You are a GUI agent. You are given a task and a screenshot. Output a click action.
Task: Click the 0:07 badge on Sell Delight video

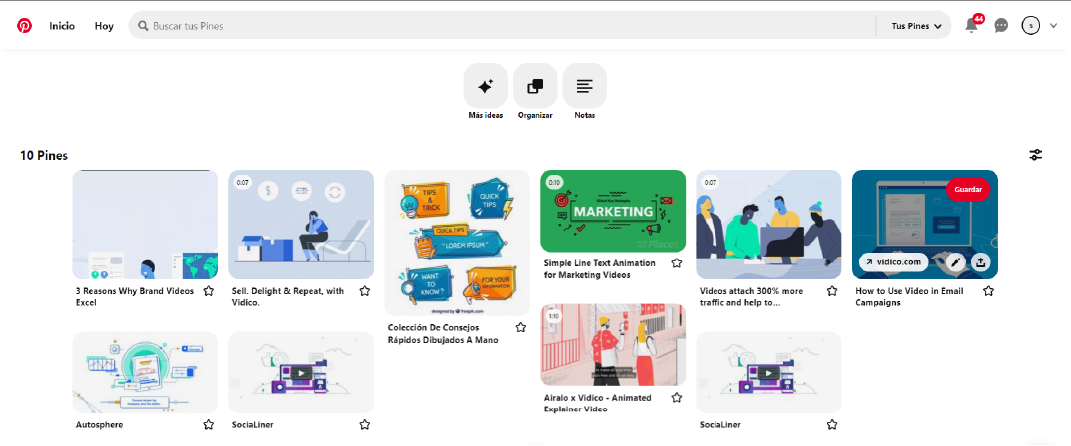[242, 182]
